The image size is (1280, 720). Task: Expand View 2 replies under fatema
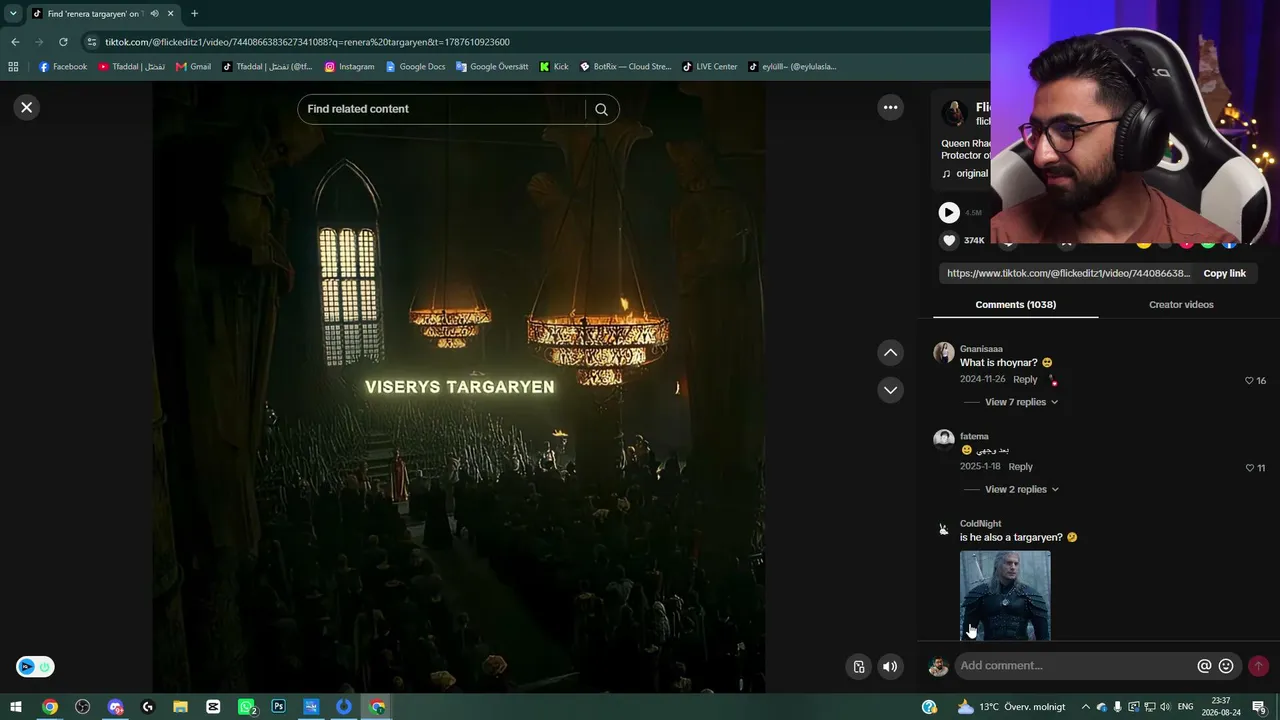tap(1021, 489)
